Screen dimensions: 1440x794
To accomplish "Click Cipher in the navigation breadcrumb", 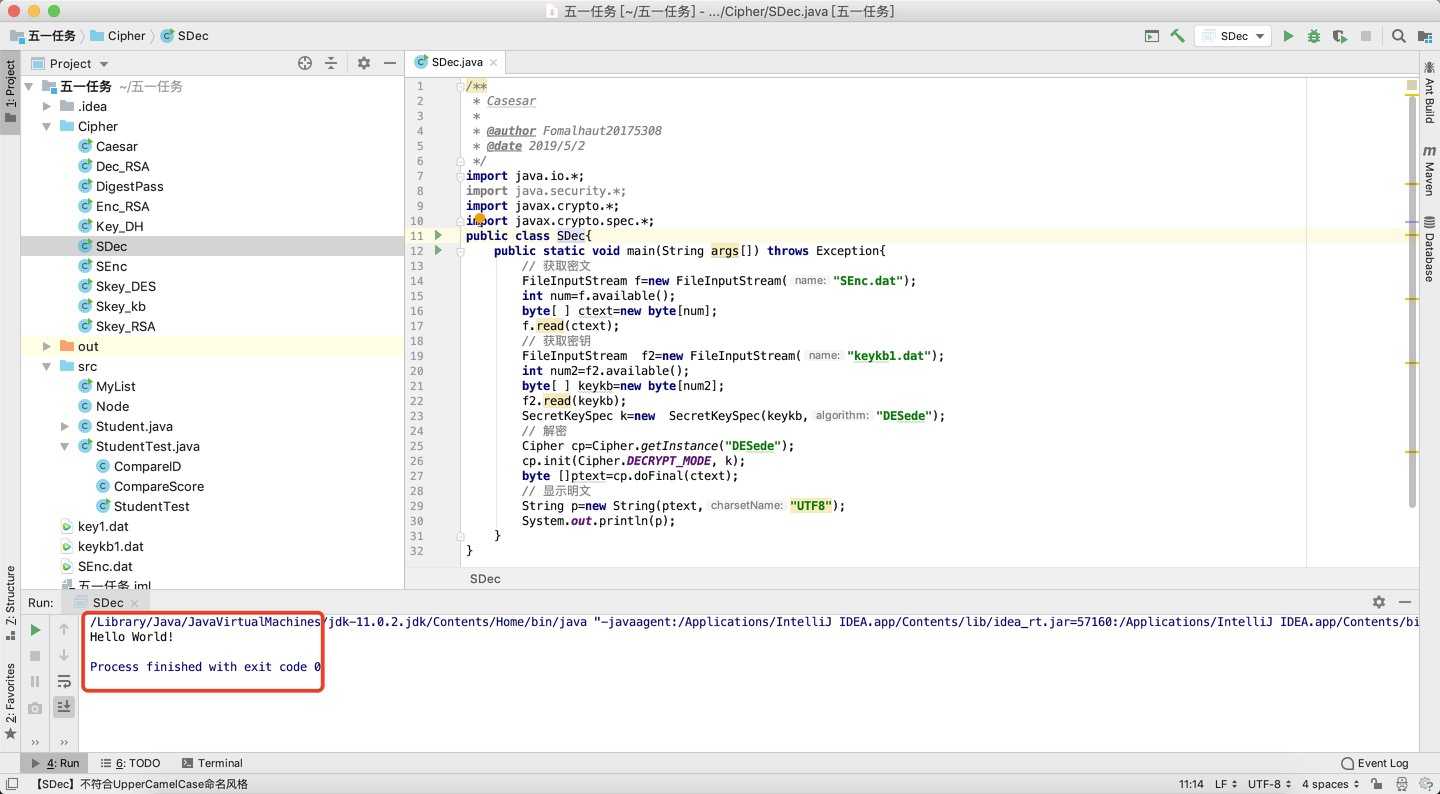I will (x=118, y=36).
